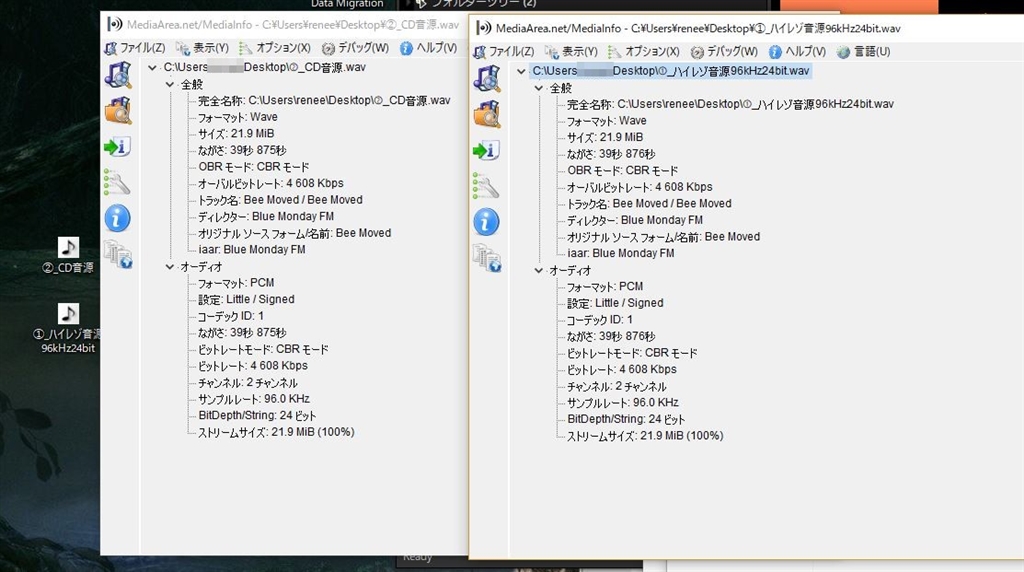
Task: Click the Export arrow icon in the left MediaInfo sidebar
Action: point(118,146)
